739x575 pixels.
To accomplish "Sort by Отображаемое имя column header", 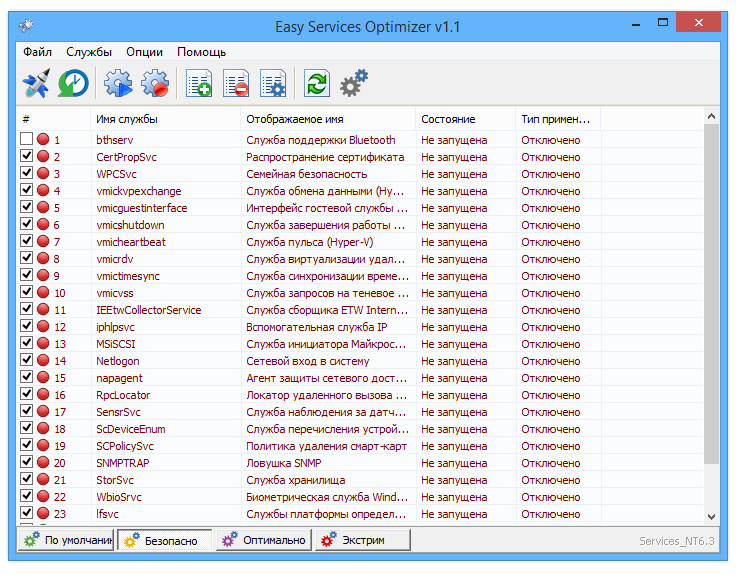I will point(328,119).
